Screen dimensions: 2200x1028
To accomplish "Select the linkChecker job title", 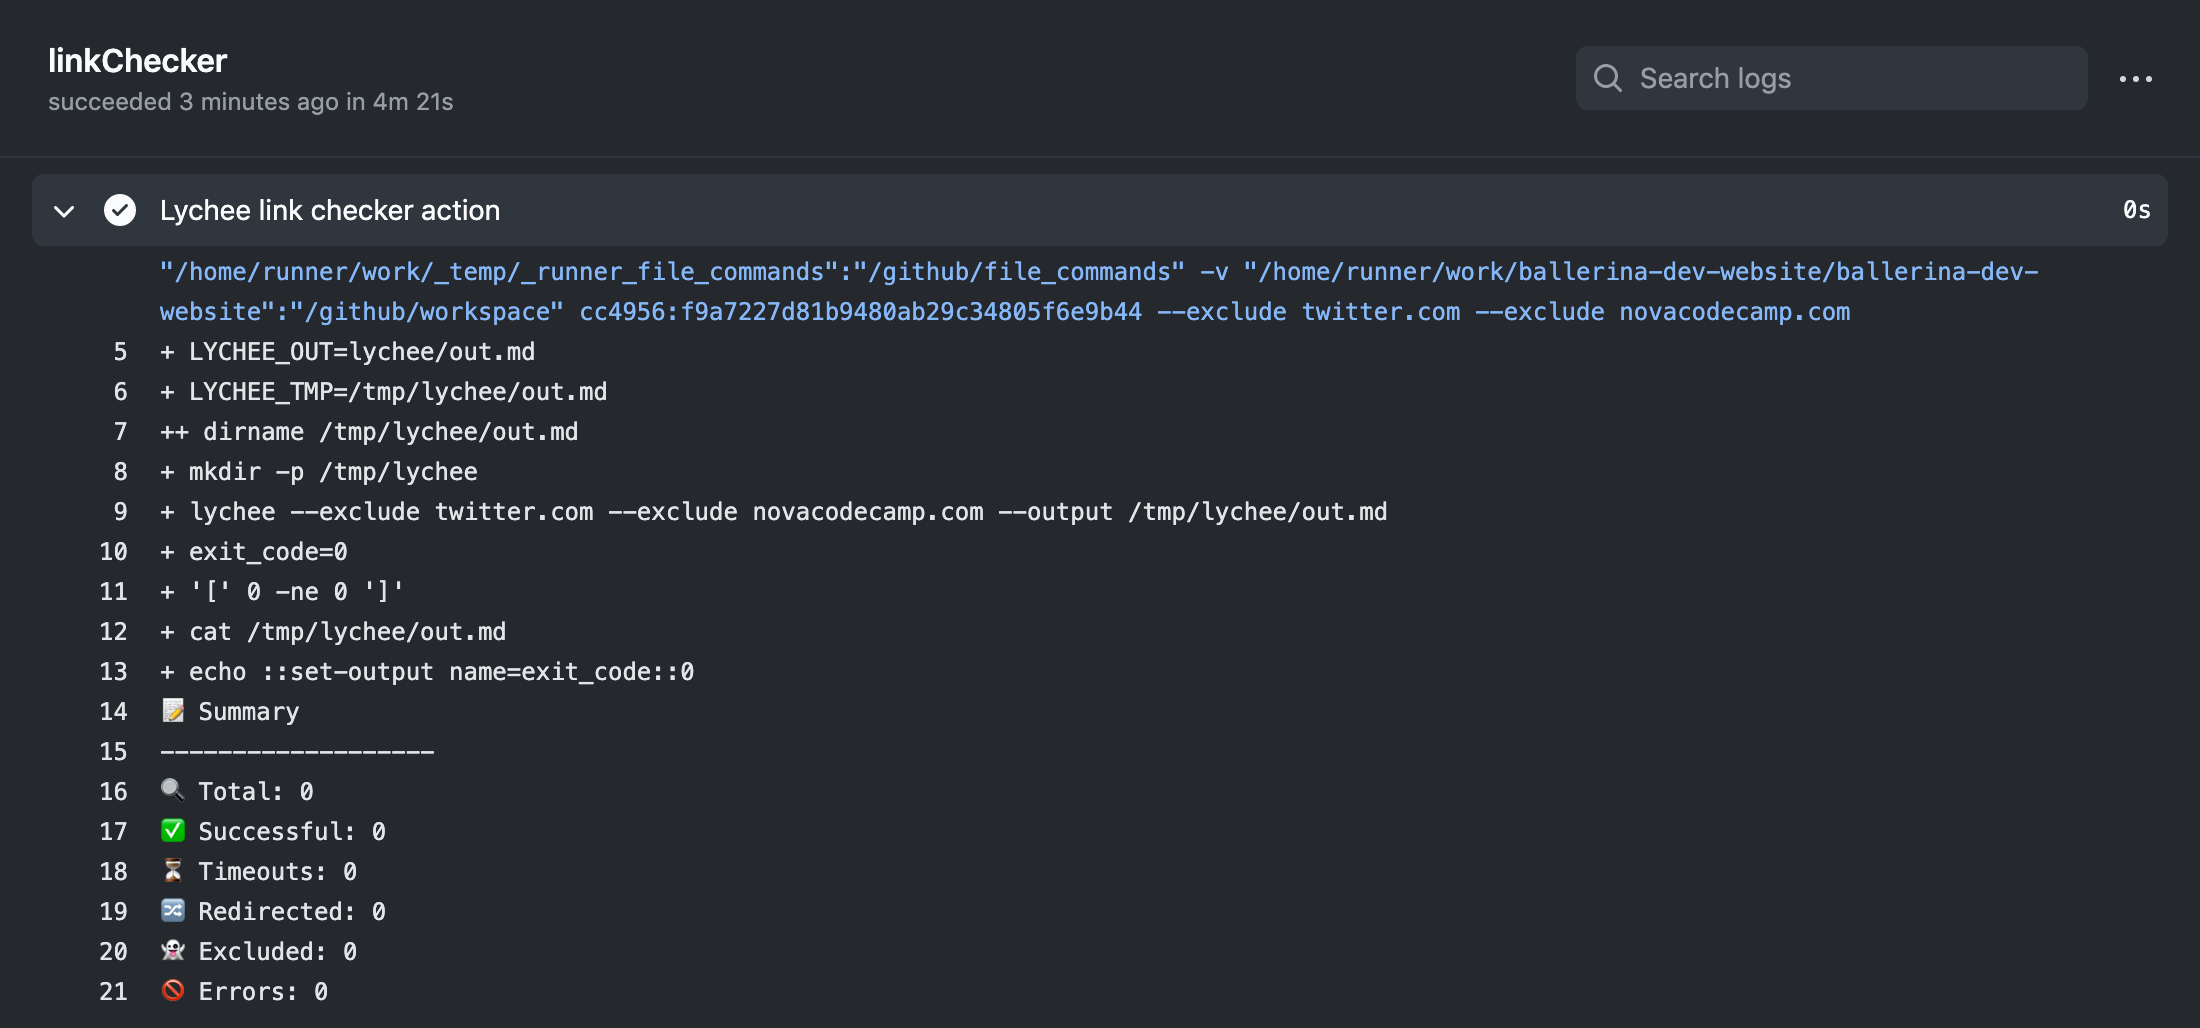I will click(x=138, y=60).
